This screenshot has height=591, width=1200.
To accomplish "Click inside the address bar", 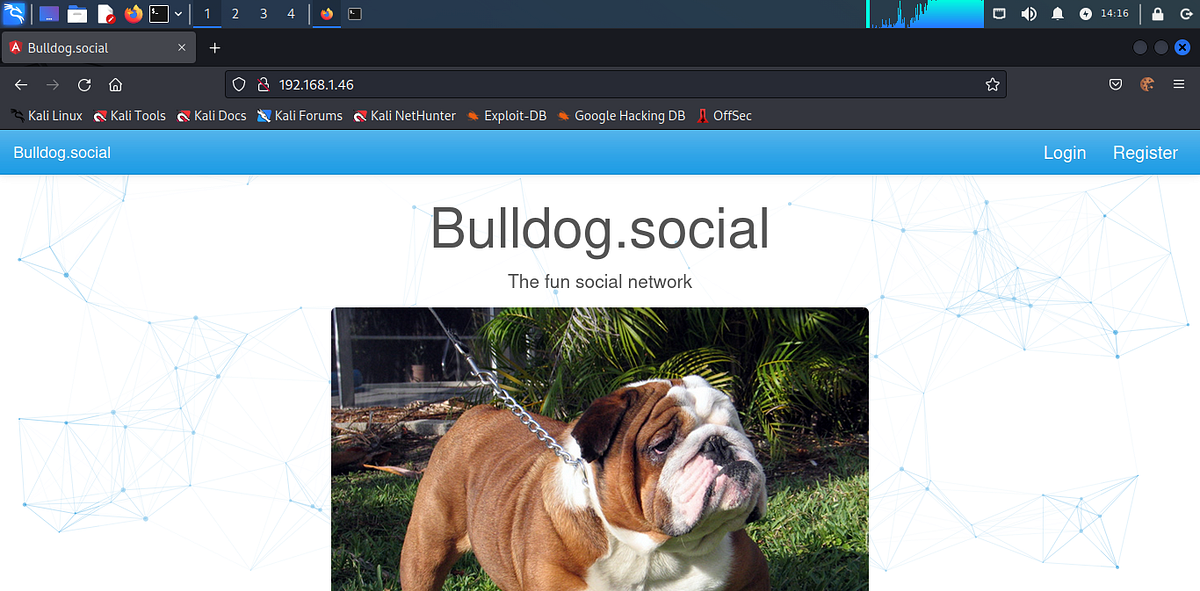I will (500, 84).
